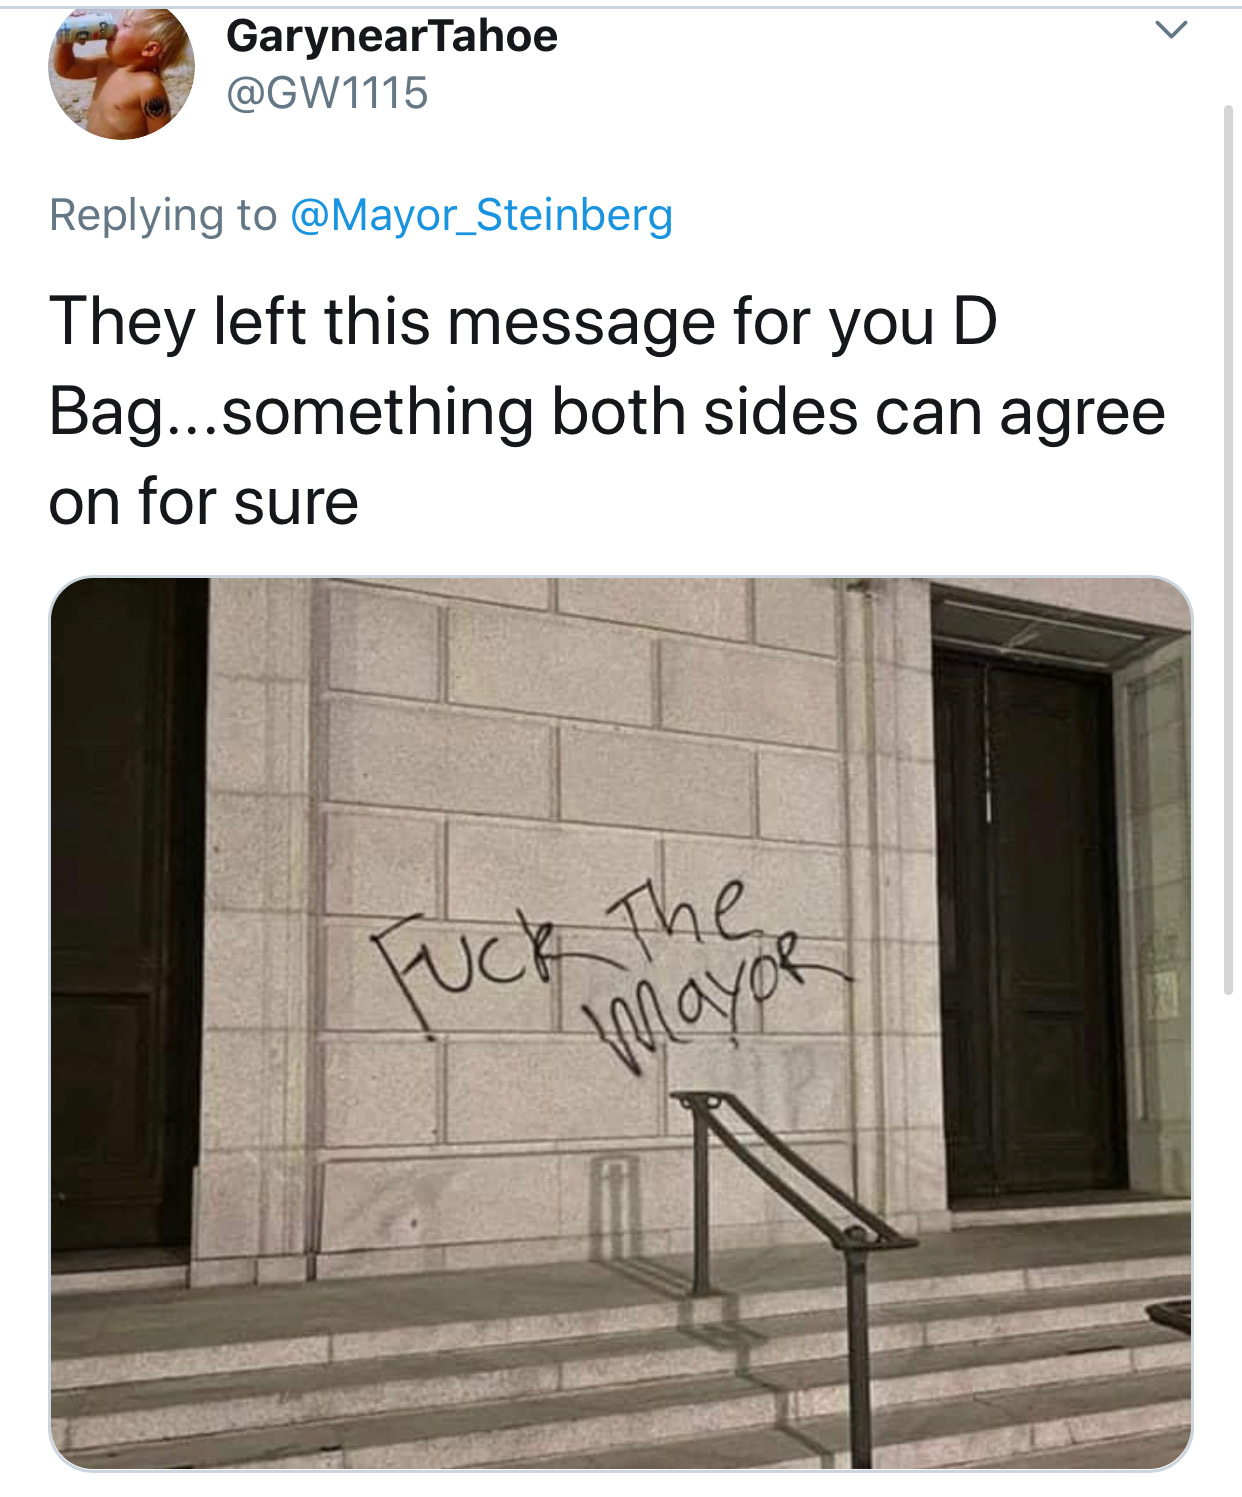This screenshot has width=1242, height=1497.
Task: Click the "Bag...something both sides" text line
Action: pyautogui.click(x=606, y=412)
